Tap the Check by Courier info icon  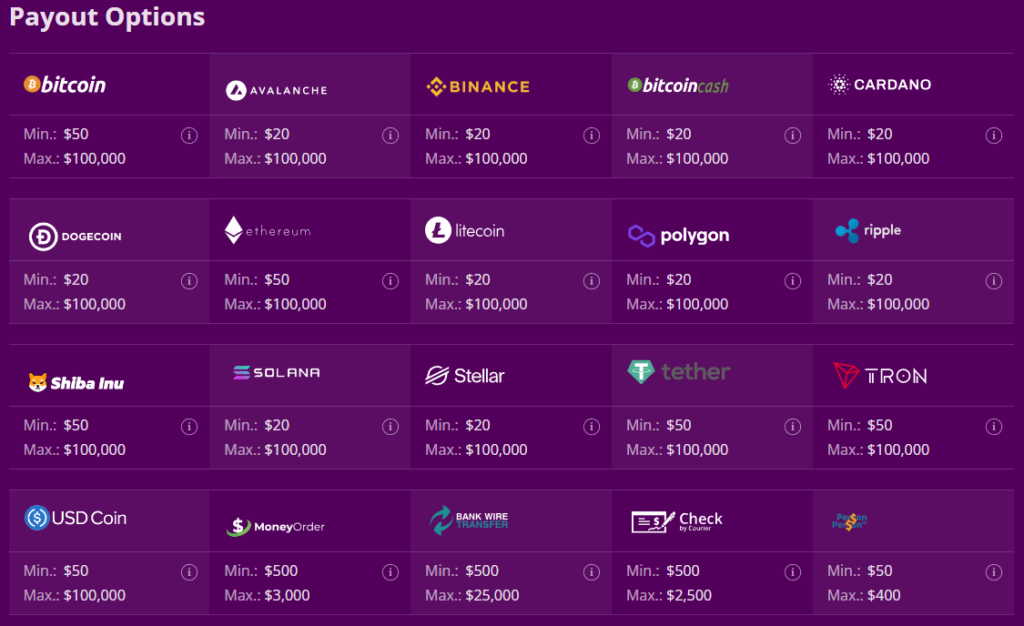tap(793, 572)
